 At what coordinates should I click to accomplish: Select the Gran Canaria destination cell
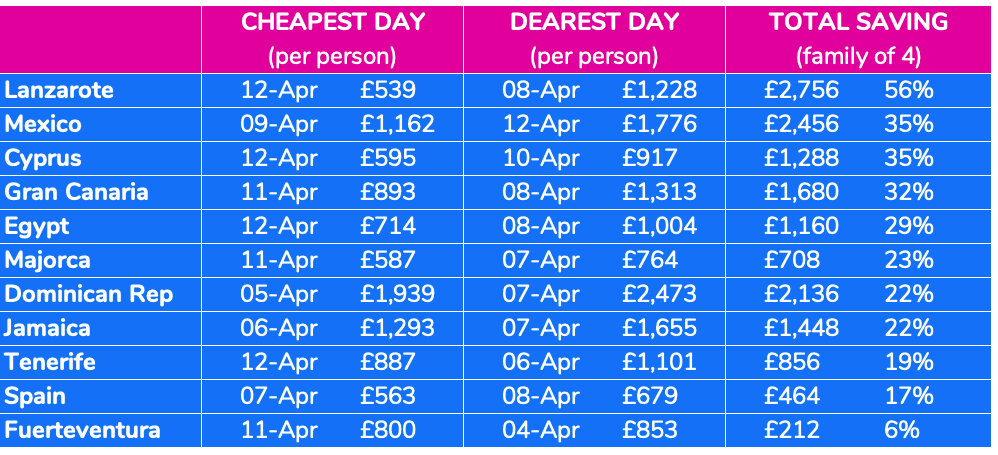(76, 193)
